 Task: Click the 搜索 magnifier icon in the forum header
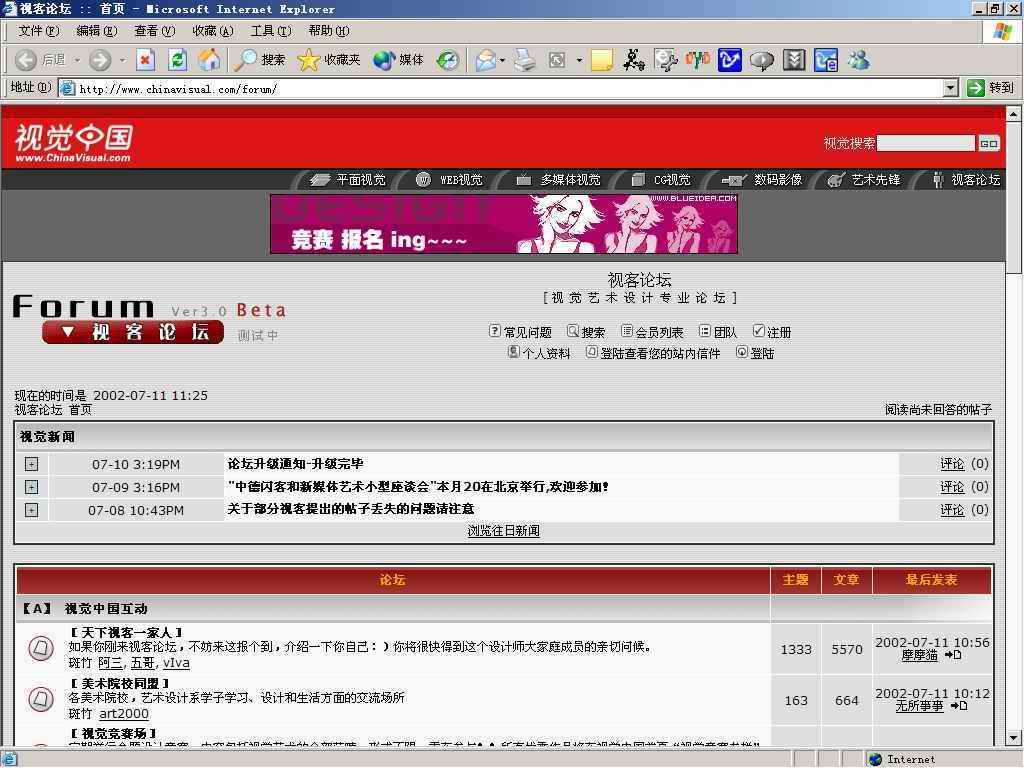click(572, 330)
